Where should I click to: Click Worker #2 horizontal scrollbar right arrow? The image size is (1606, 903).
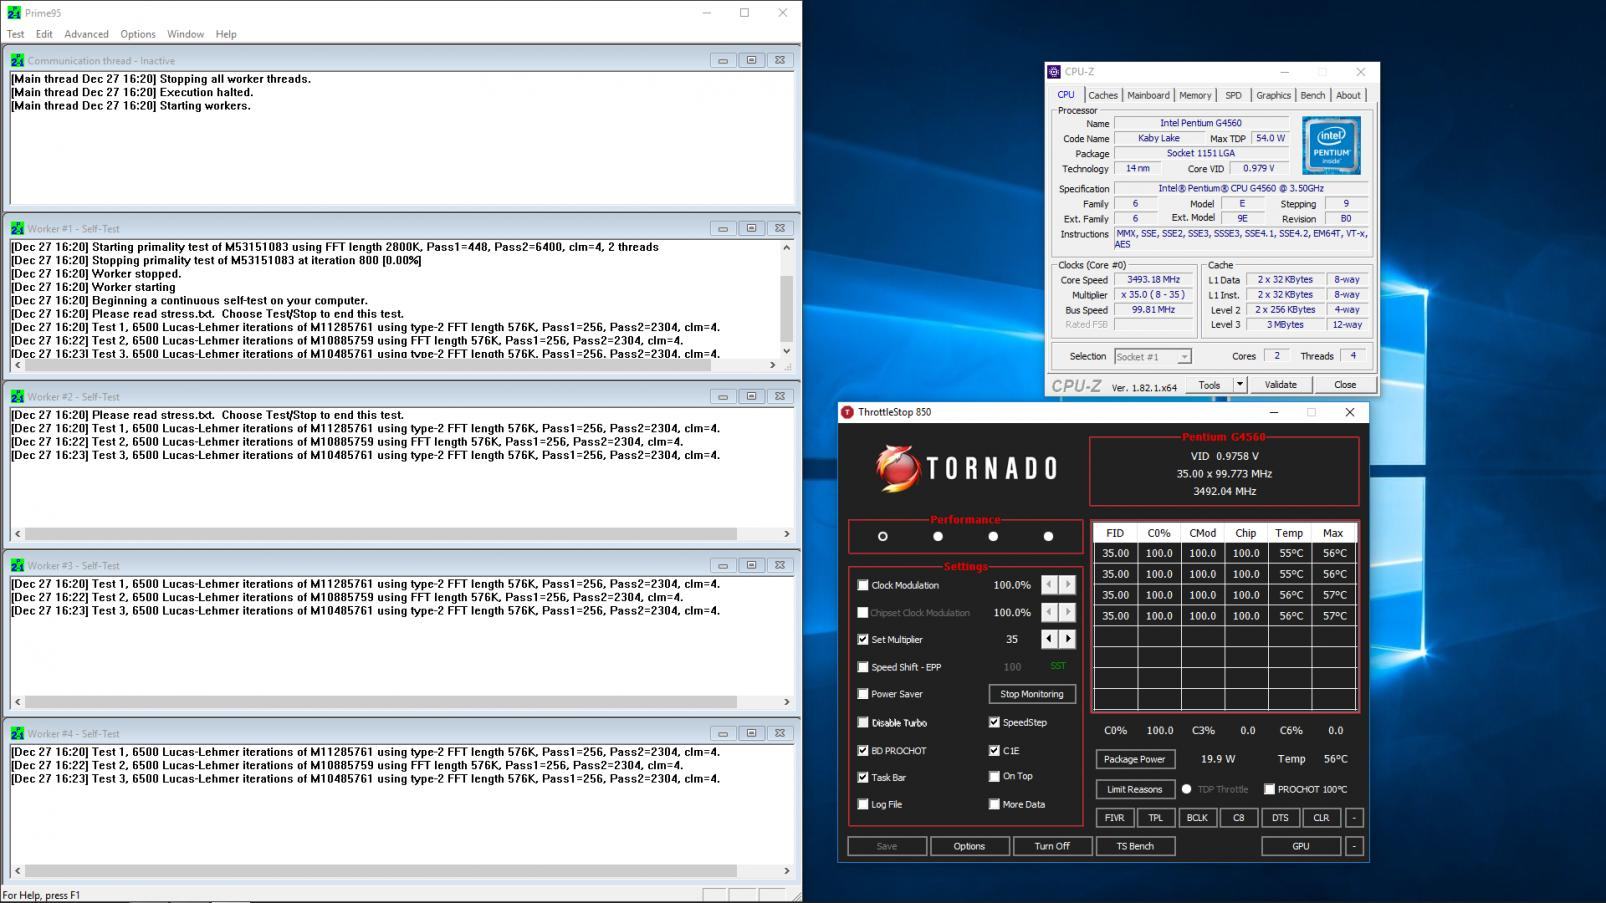pos(786,534)
